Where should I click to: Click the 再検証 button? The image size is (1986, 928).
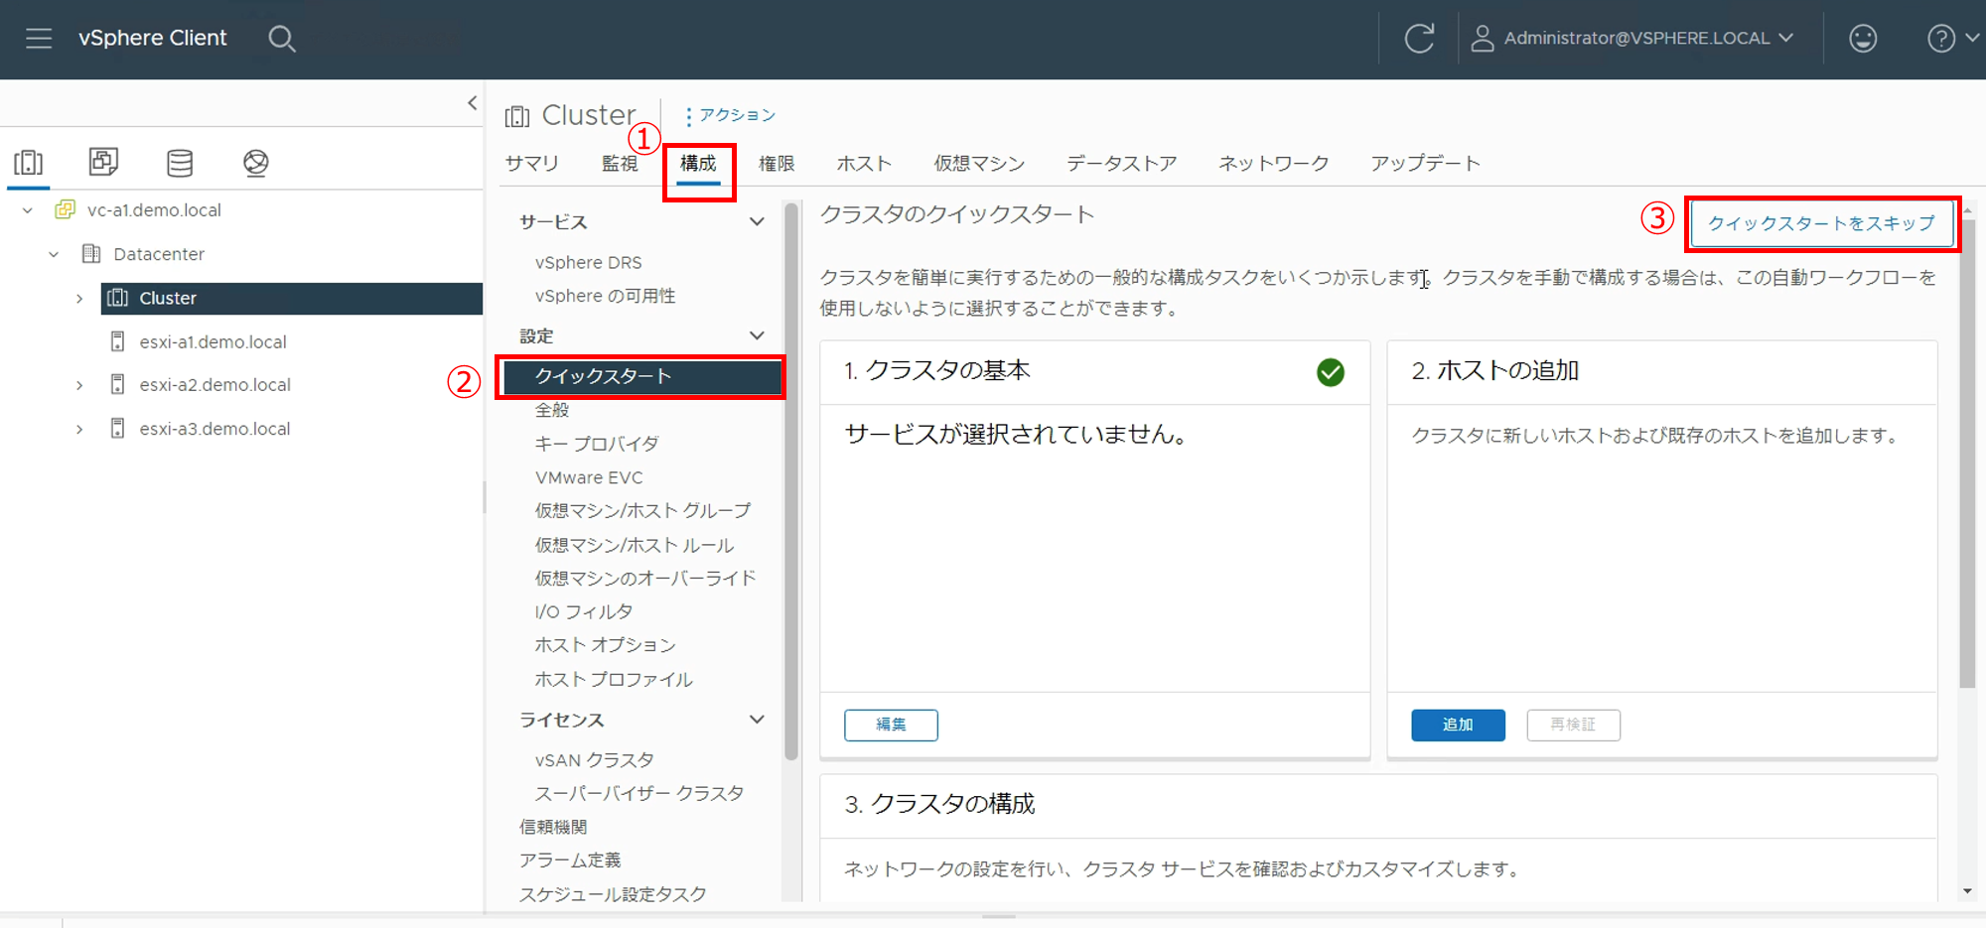click(1573, 725)
